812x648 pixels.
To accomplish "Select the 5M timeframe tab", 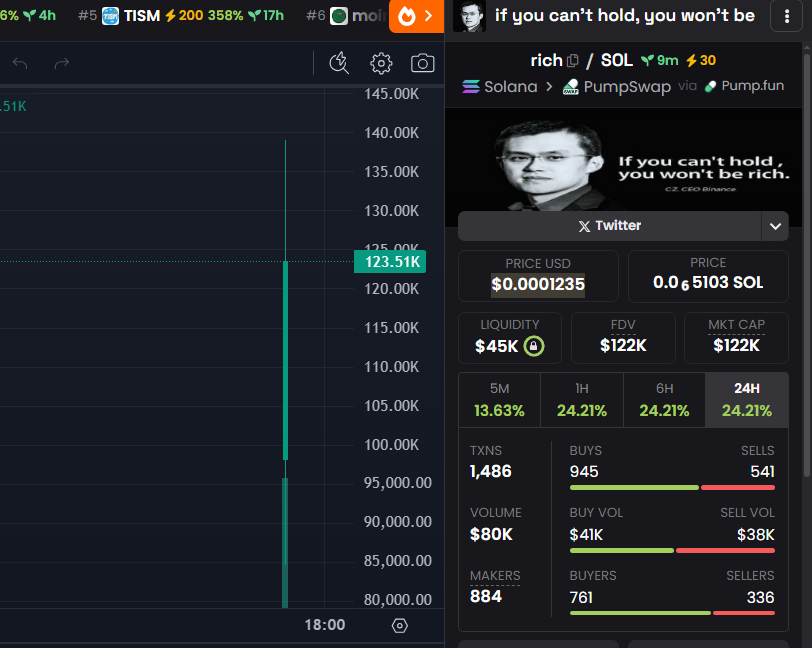I will pyautogui.click(x=499, y=400).
